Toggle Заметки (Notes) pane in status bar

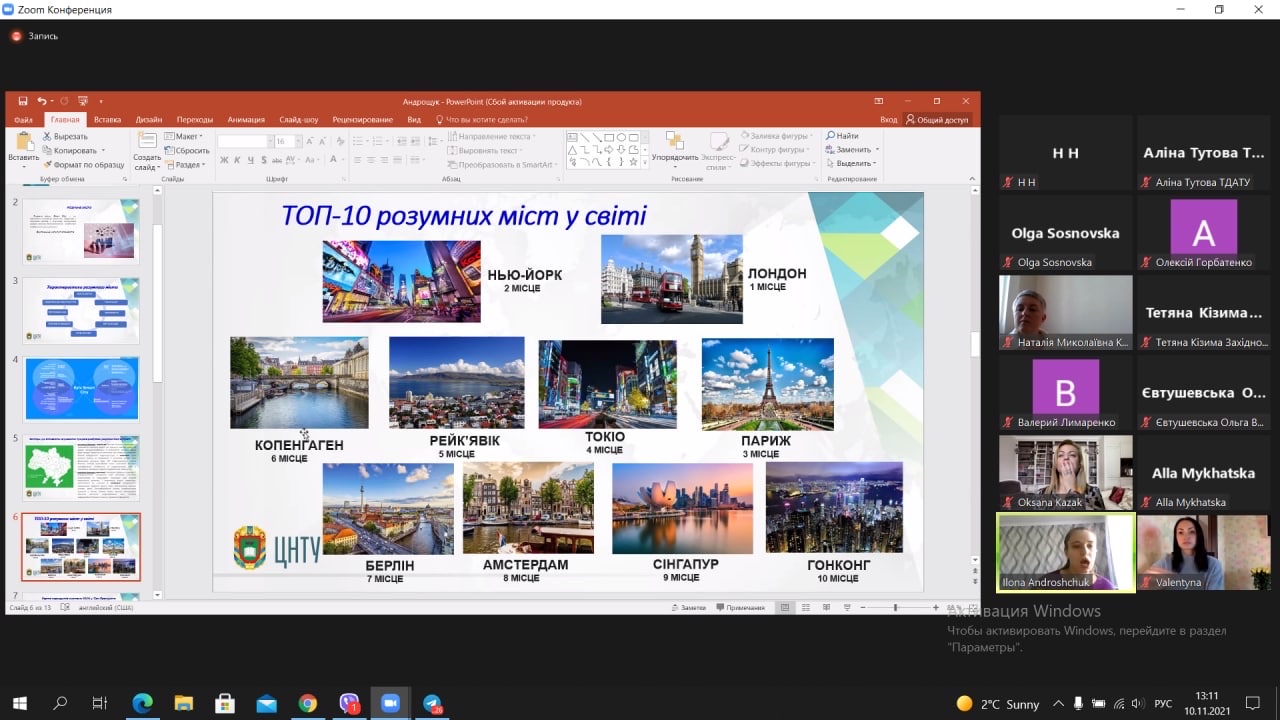(688, 607)
